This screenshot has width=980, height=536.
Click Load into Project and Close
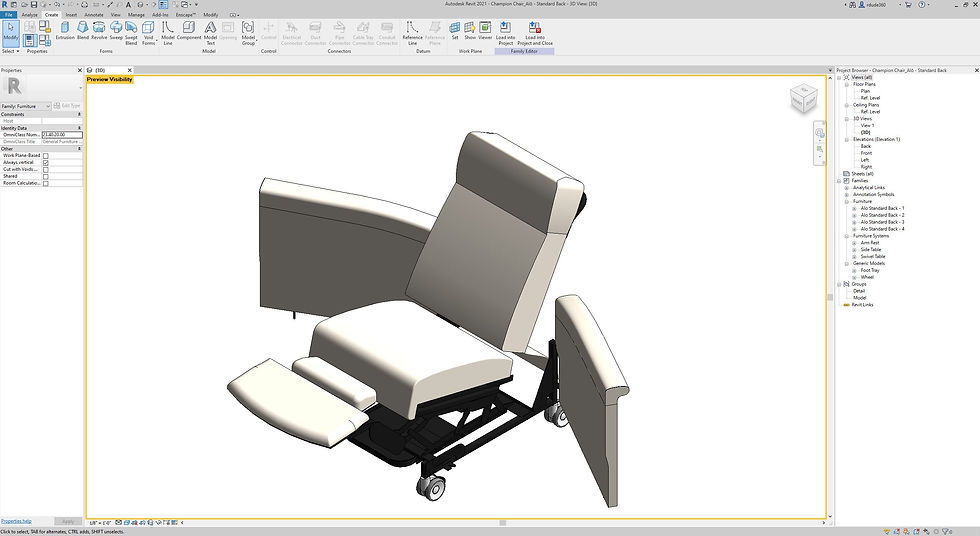point(535,33)
